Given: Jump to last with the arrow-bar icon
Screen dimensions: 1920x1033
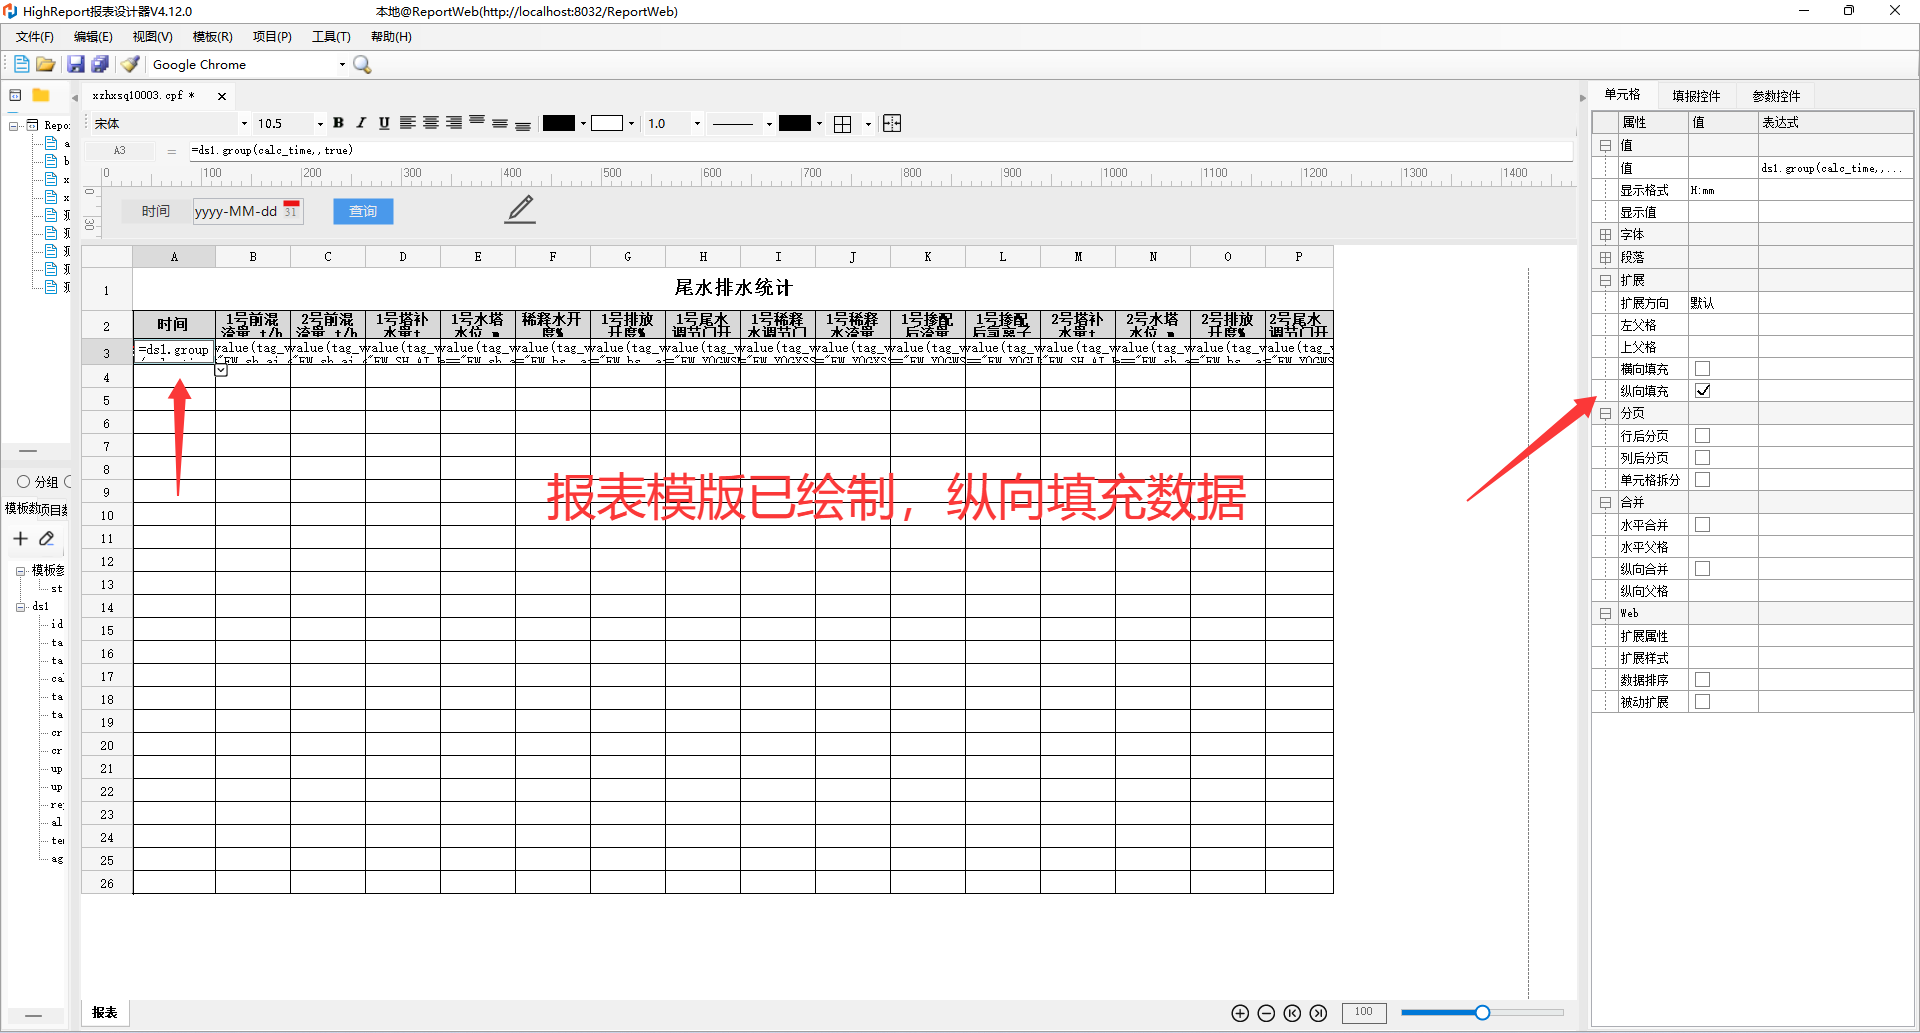Looking at the screenshot, I should pos(1318,1013).
